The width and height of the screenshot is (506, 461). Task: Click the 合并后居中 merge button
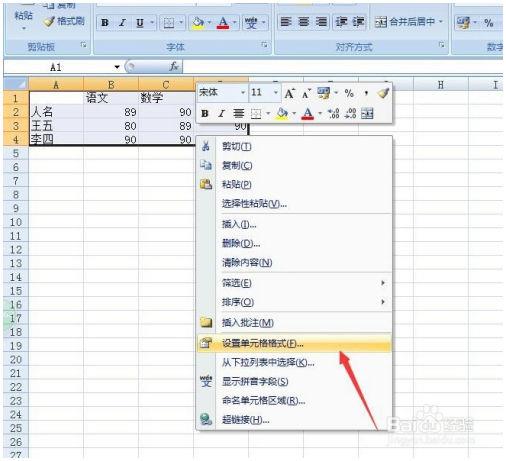pyautogui.click(x=409, y=22)
